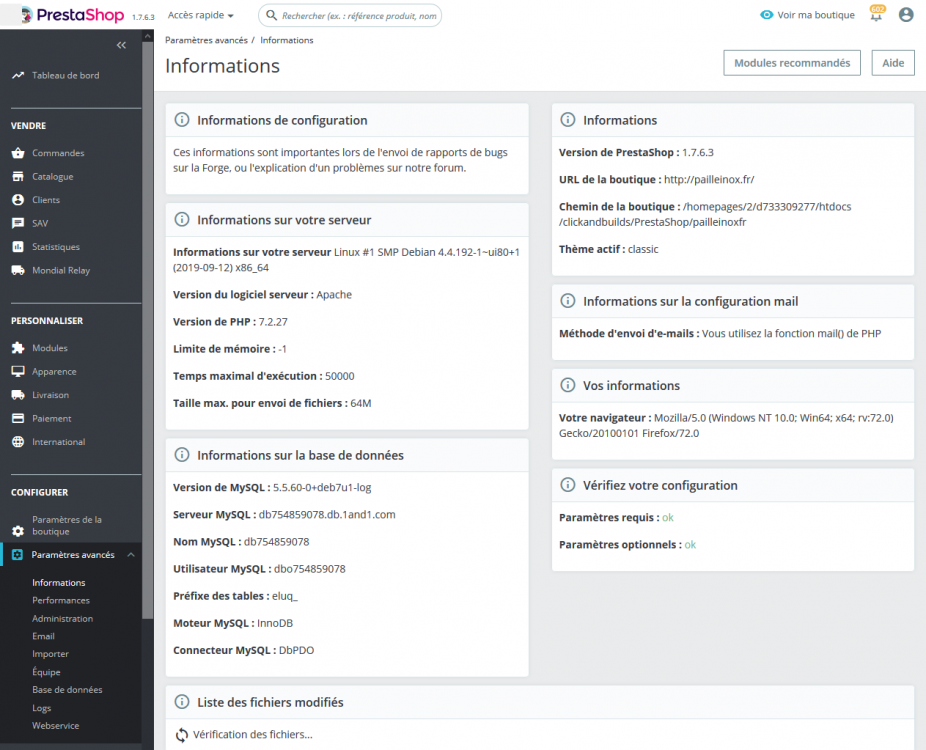Click Thème actif value classic
Screen dimensions: 926x750
(x=643, y=249)
